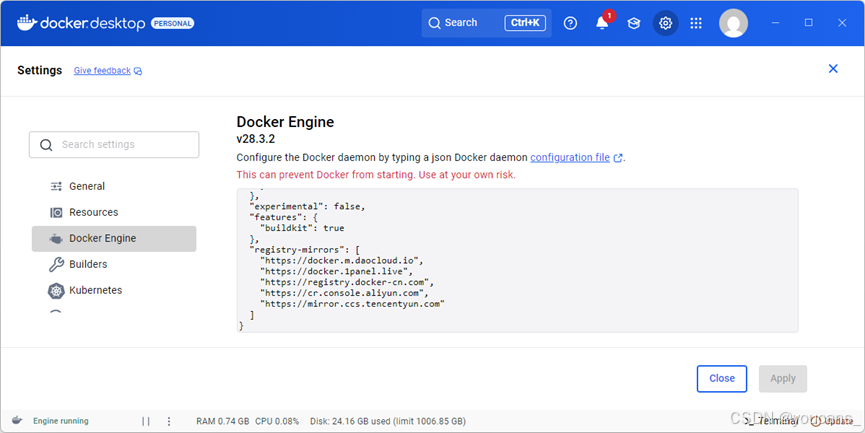The image size is (865, 433).
Task: Select Builders settings tab
Action: click(114, 265)
